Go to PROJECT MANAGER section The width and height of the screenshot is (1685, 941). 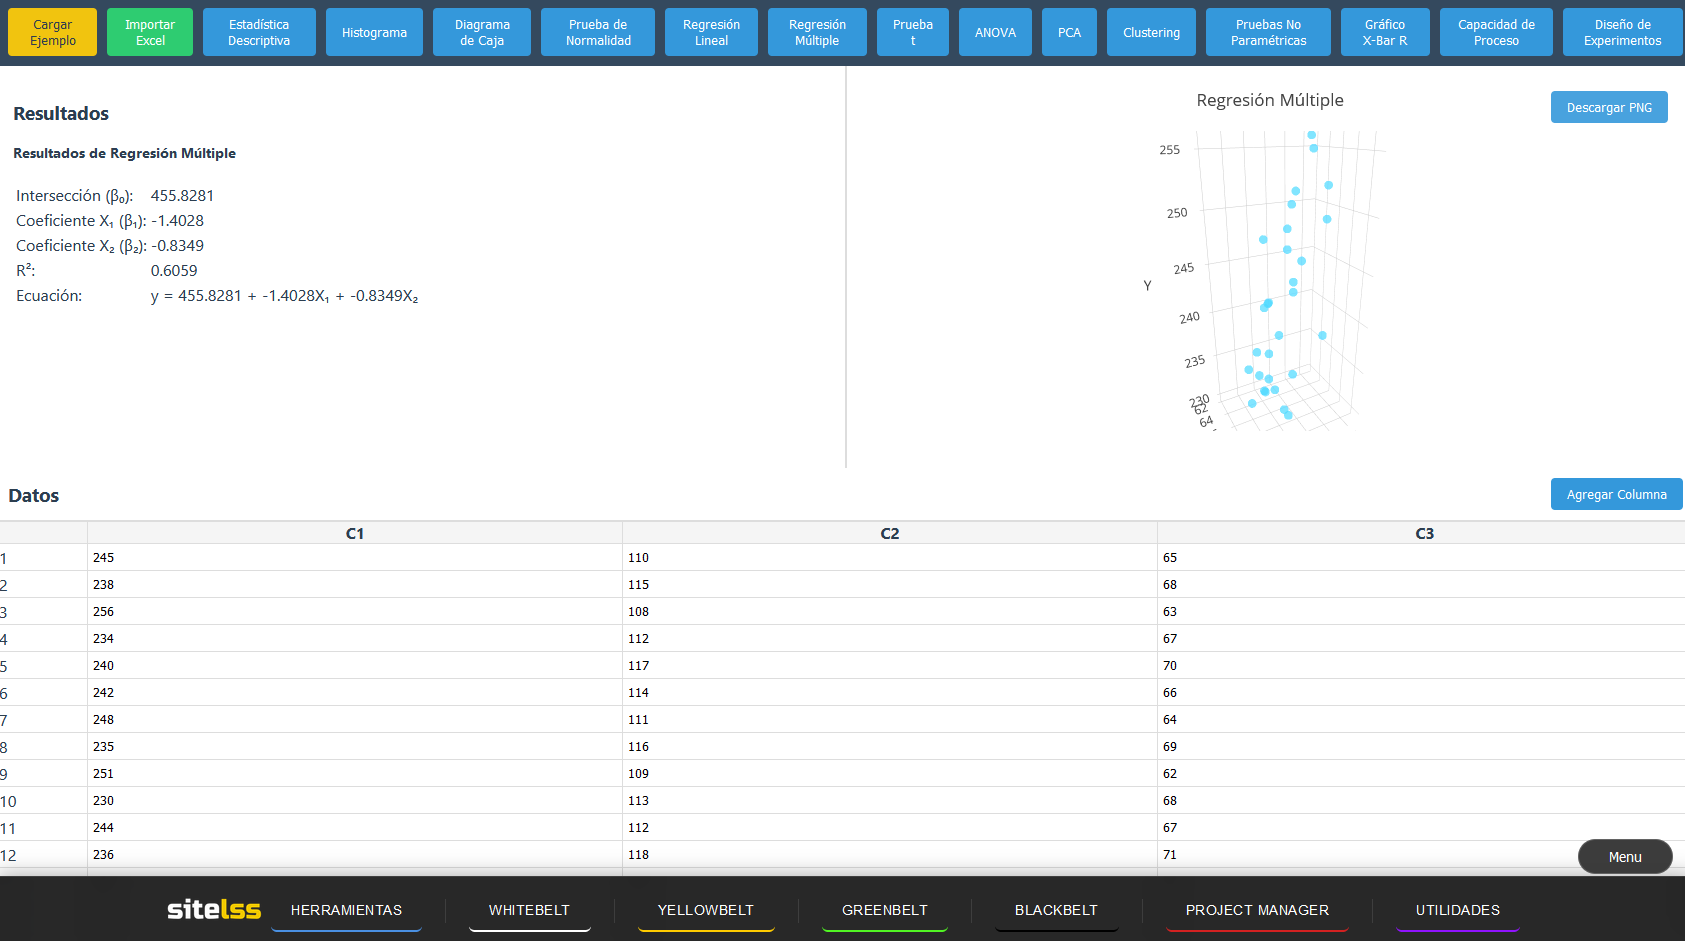(x=1257, y=910)
